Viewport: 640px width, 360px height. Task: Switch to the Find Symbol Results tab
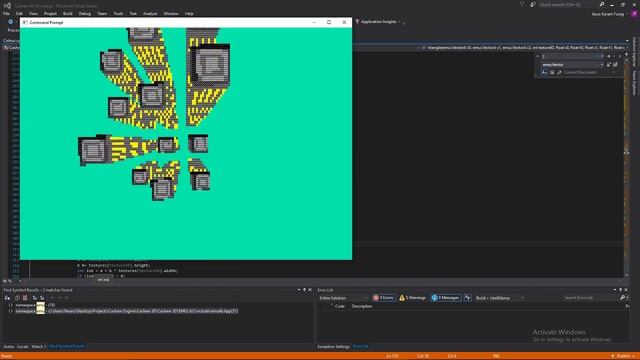(67, 347)
